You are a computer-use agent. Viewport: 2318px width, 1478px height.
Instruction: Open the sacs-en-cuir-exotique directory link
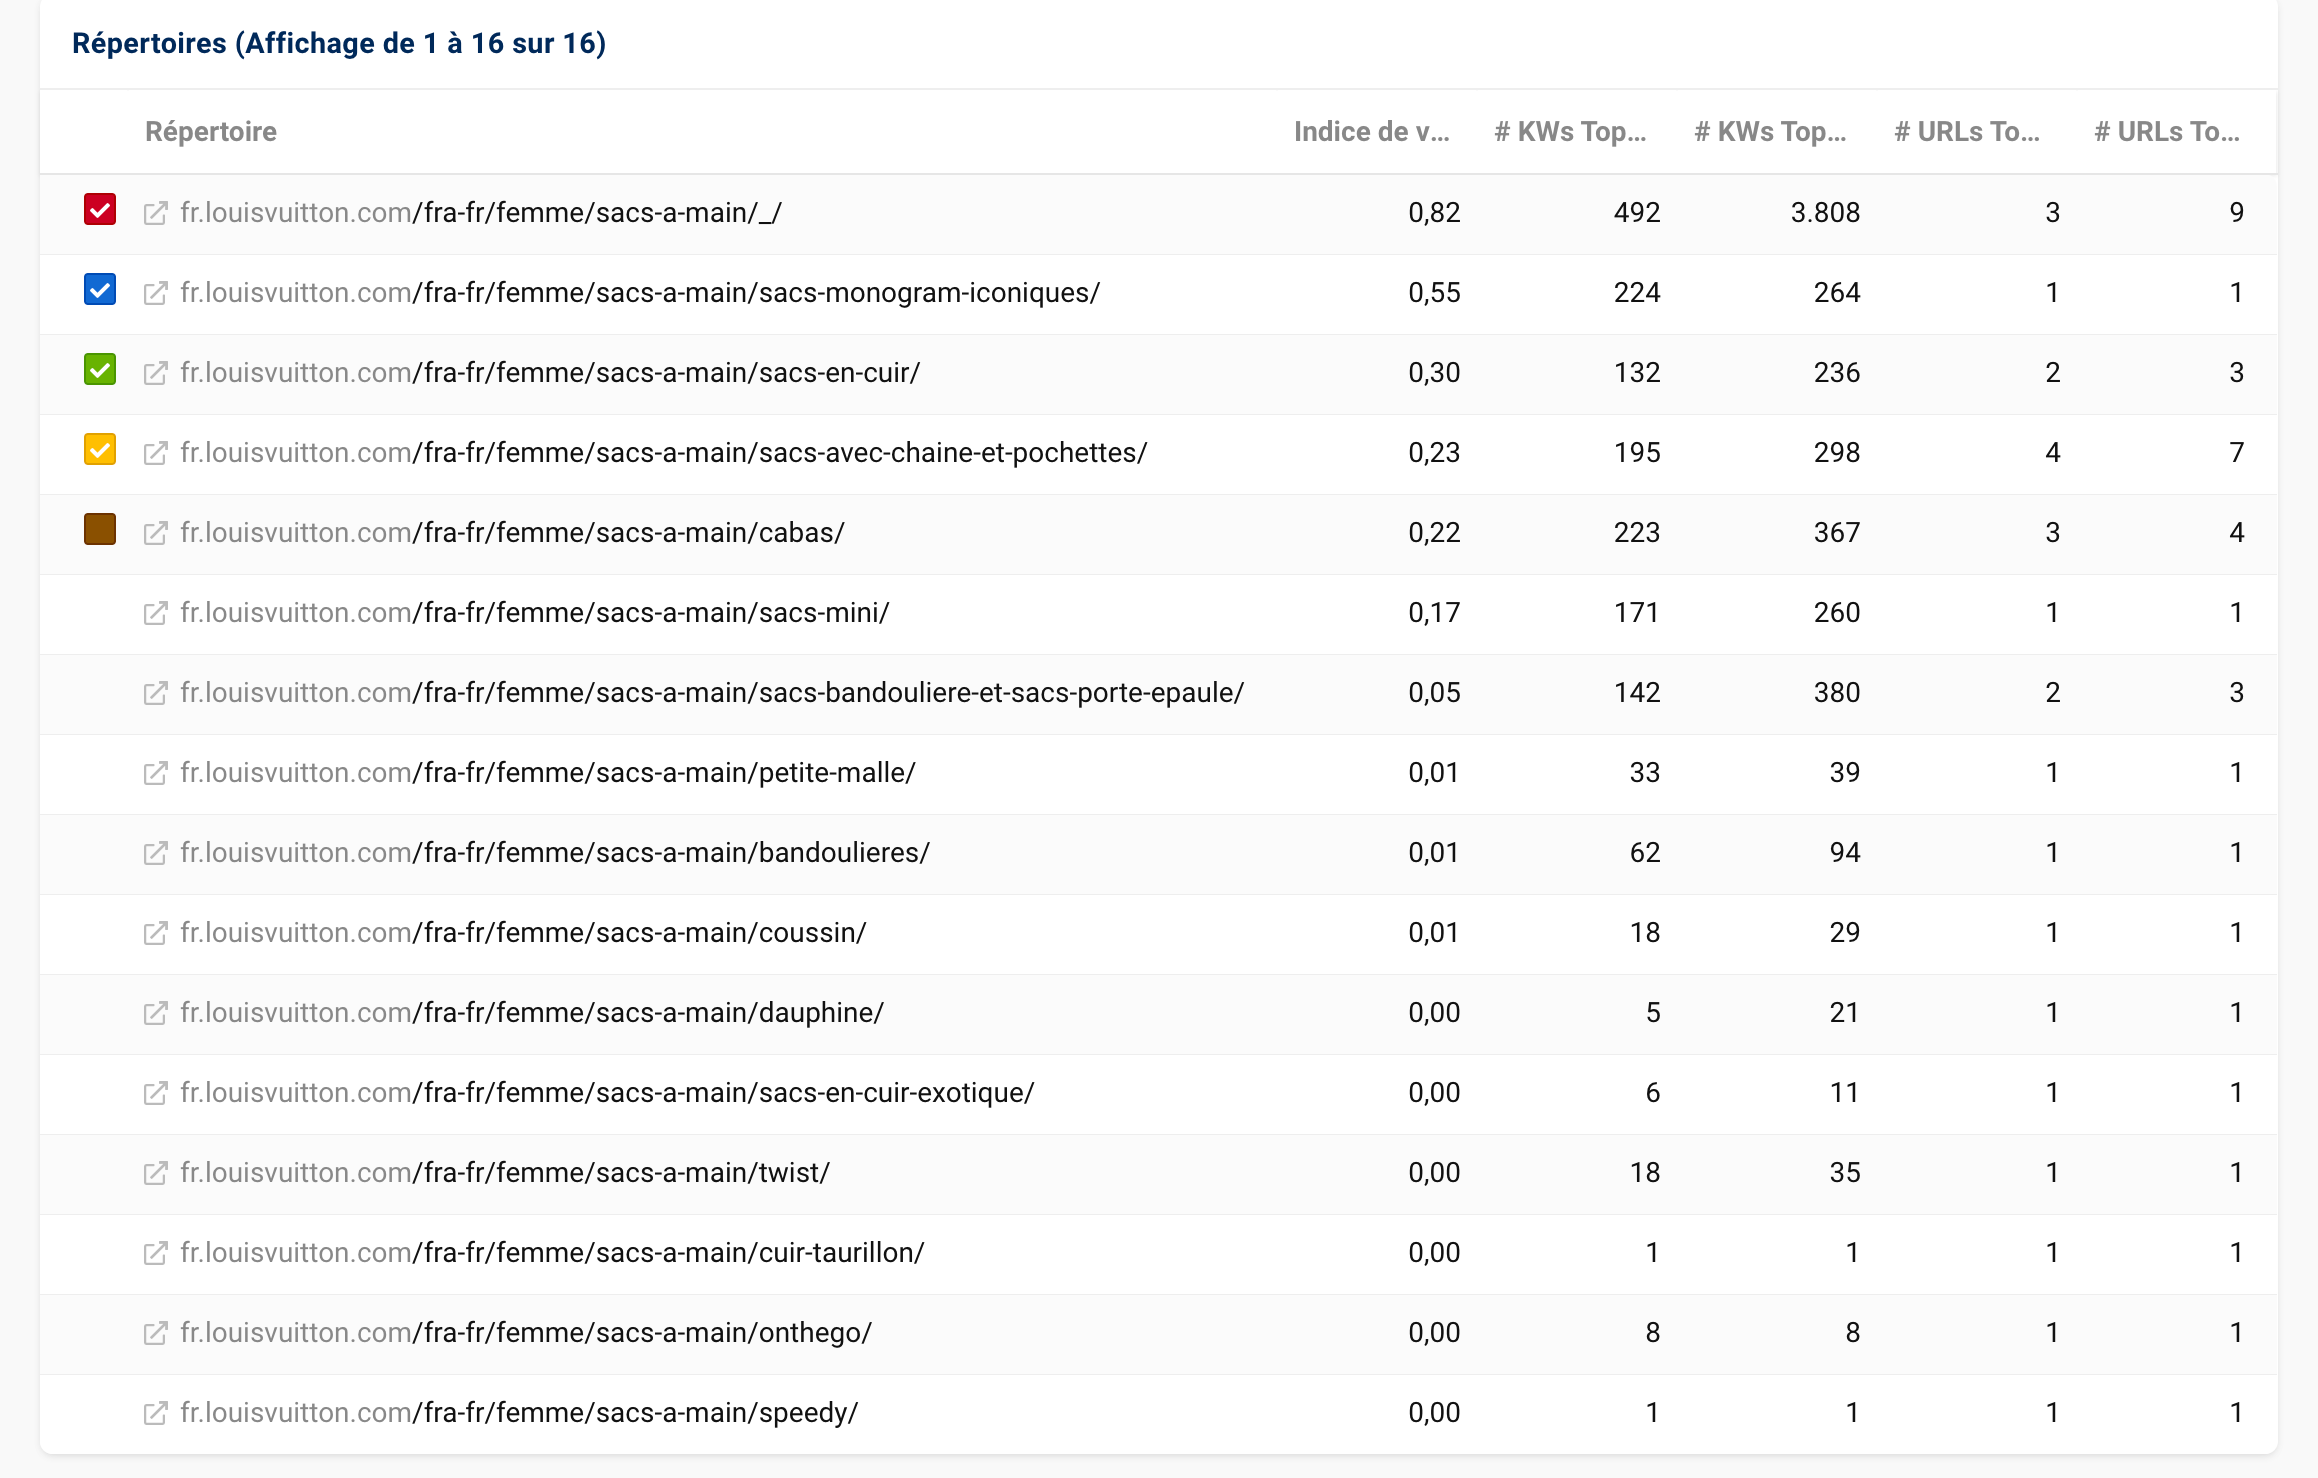click(607, 1093)
